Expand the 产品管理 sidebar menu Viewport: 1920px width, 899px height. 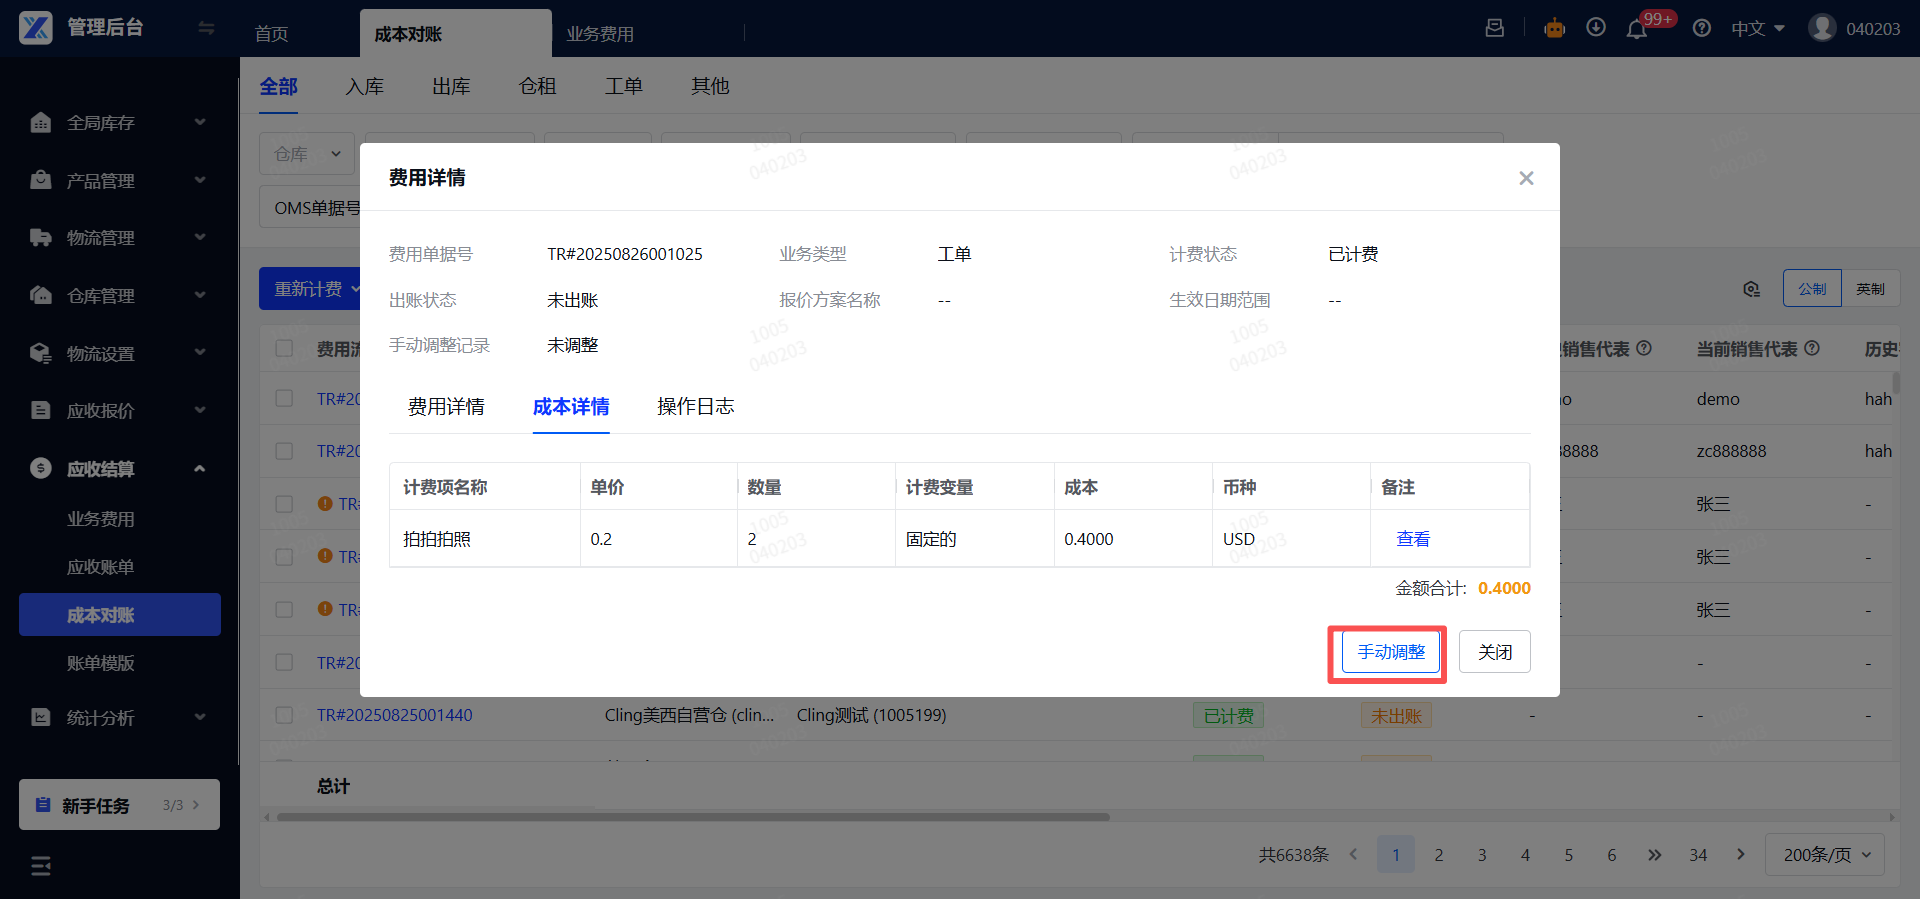(x=200, y=180)
